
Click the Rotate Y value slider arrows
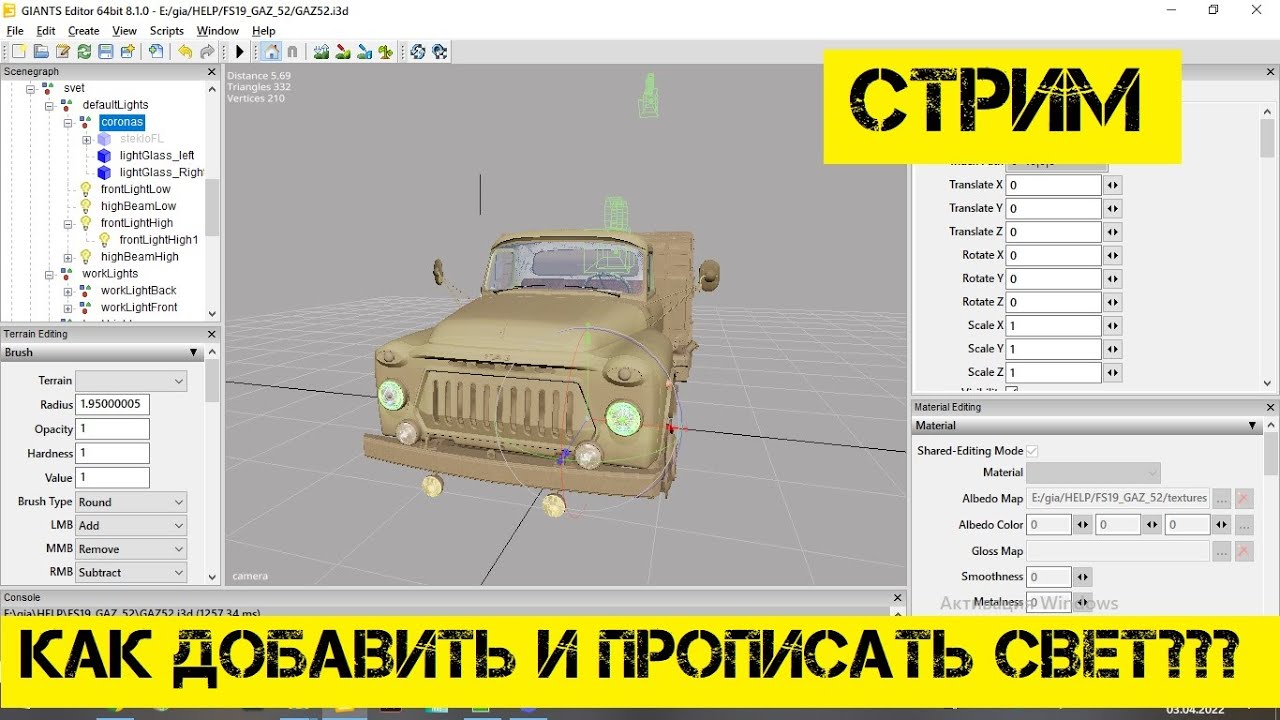(1113, 279)
